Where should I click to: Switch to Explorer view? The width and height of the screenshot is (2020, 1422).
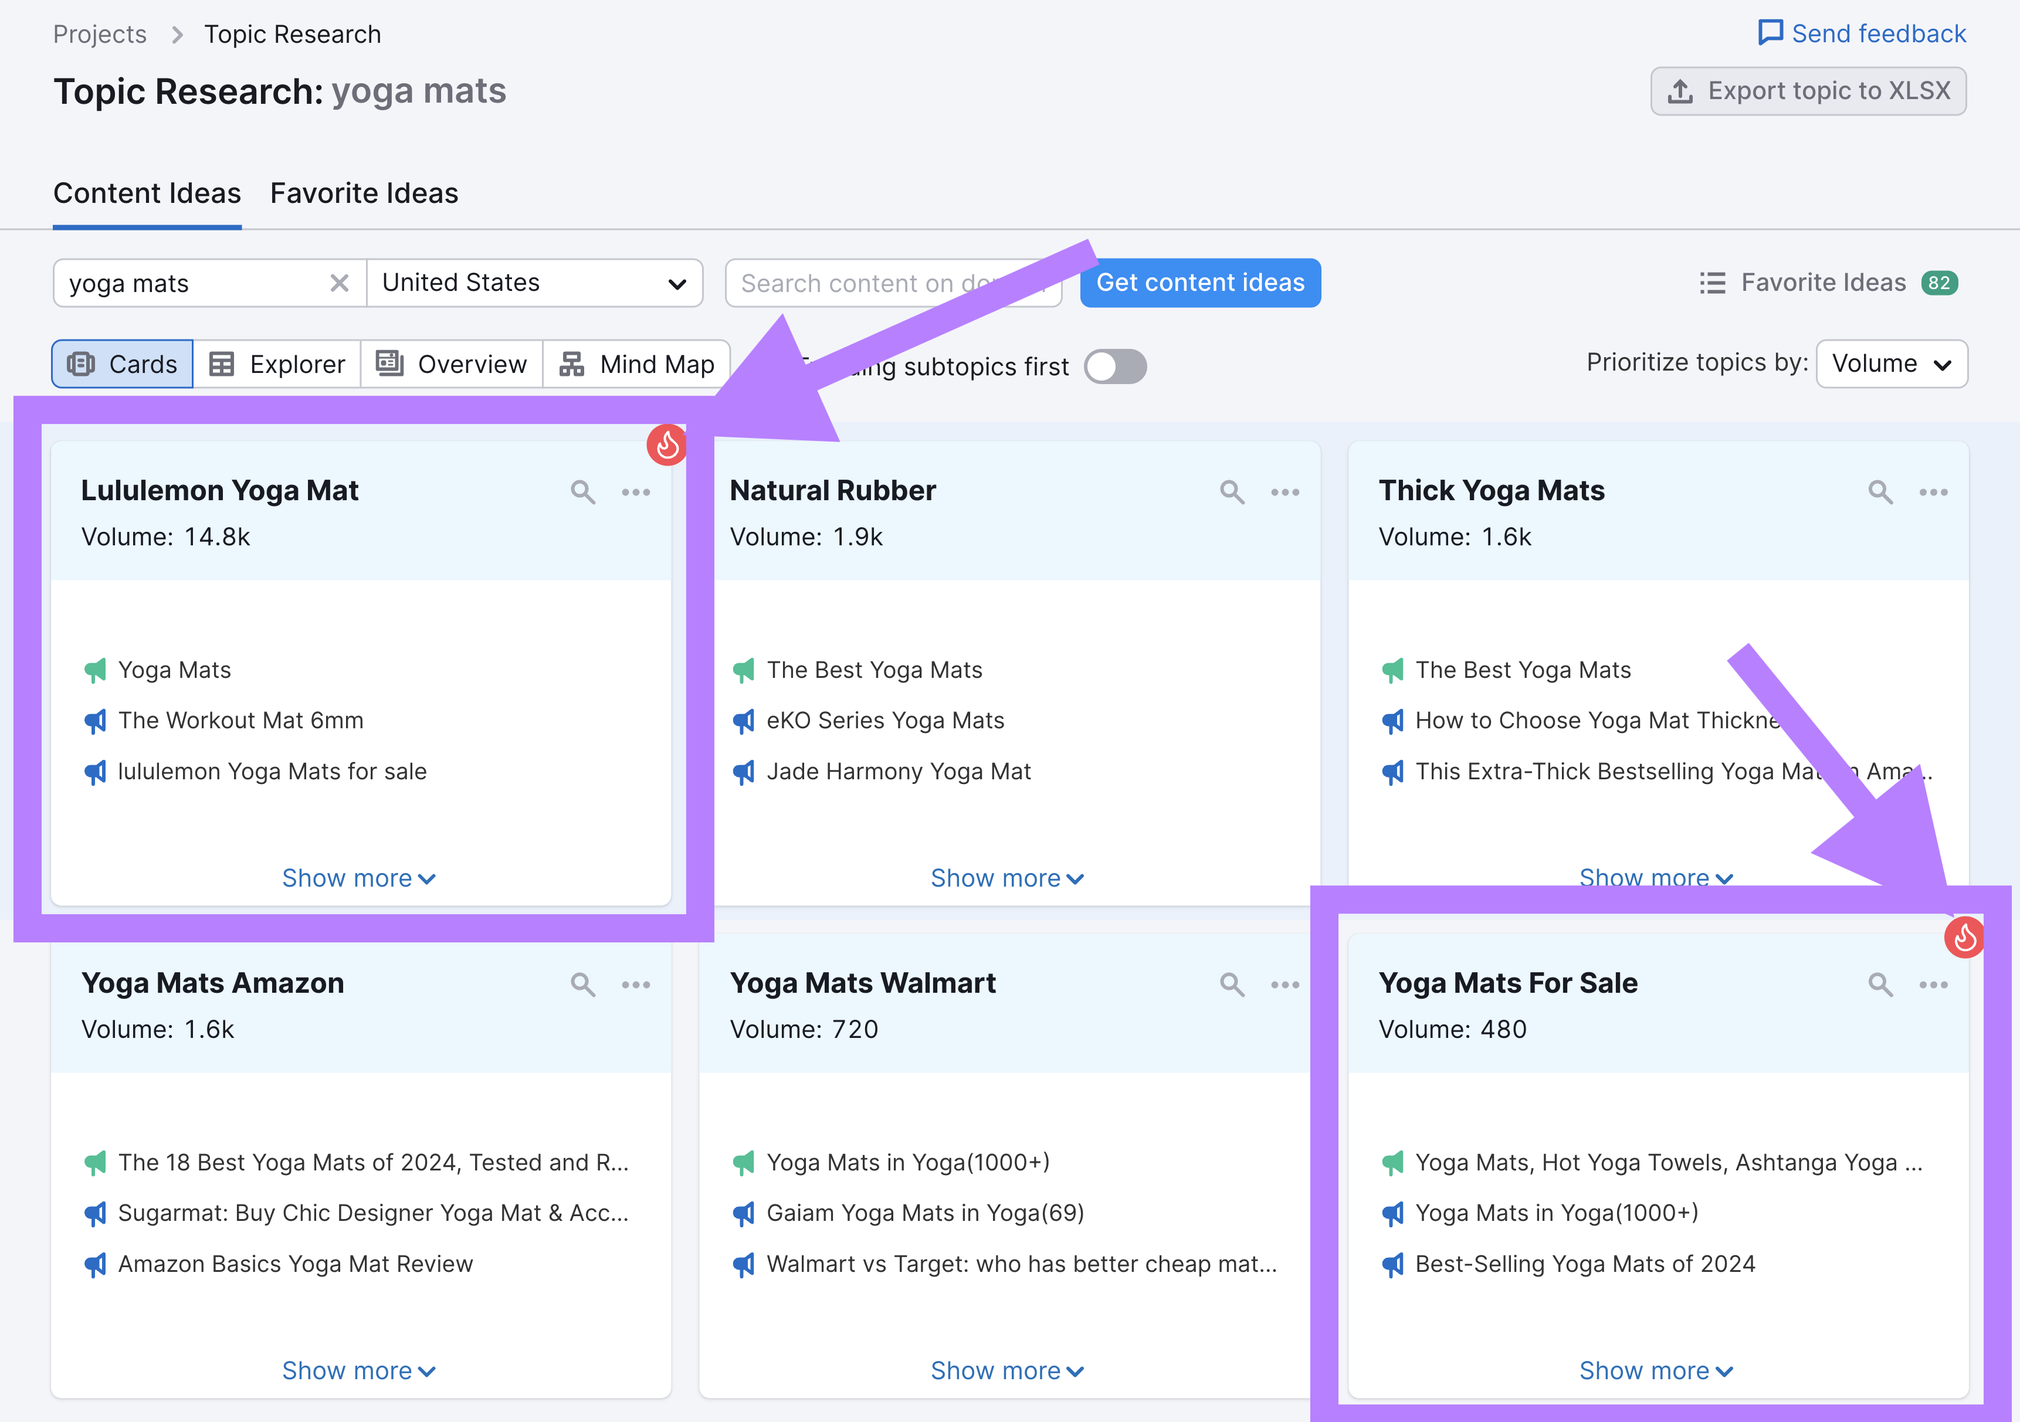pos(277,363)
